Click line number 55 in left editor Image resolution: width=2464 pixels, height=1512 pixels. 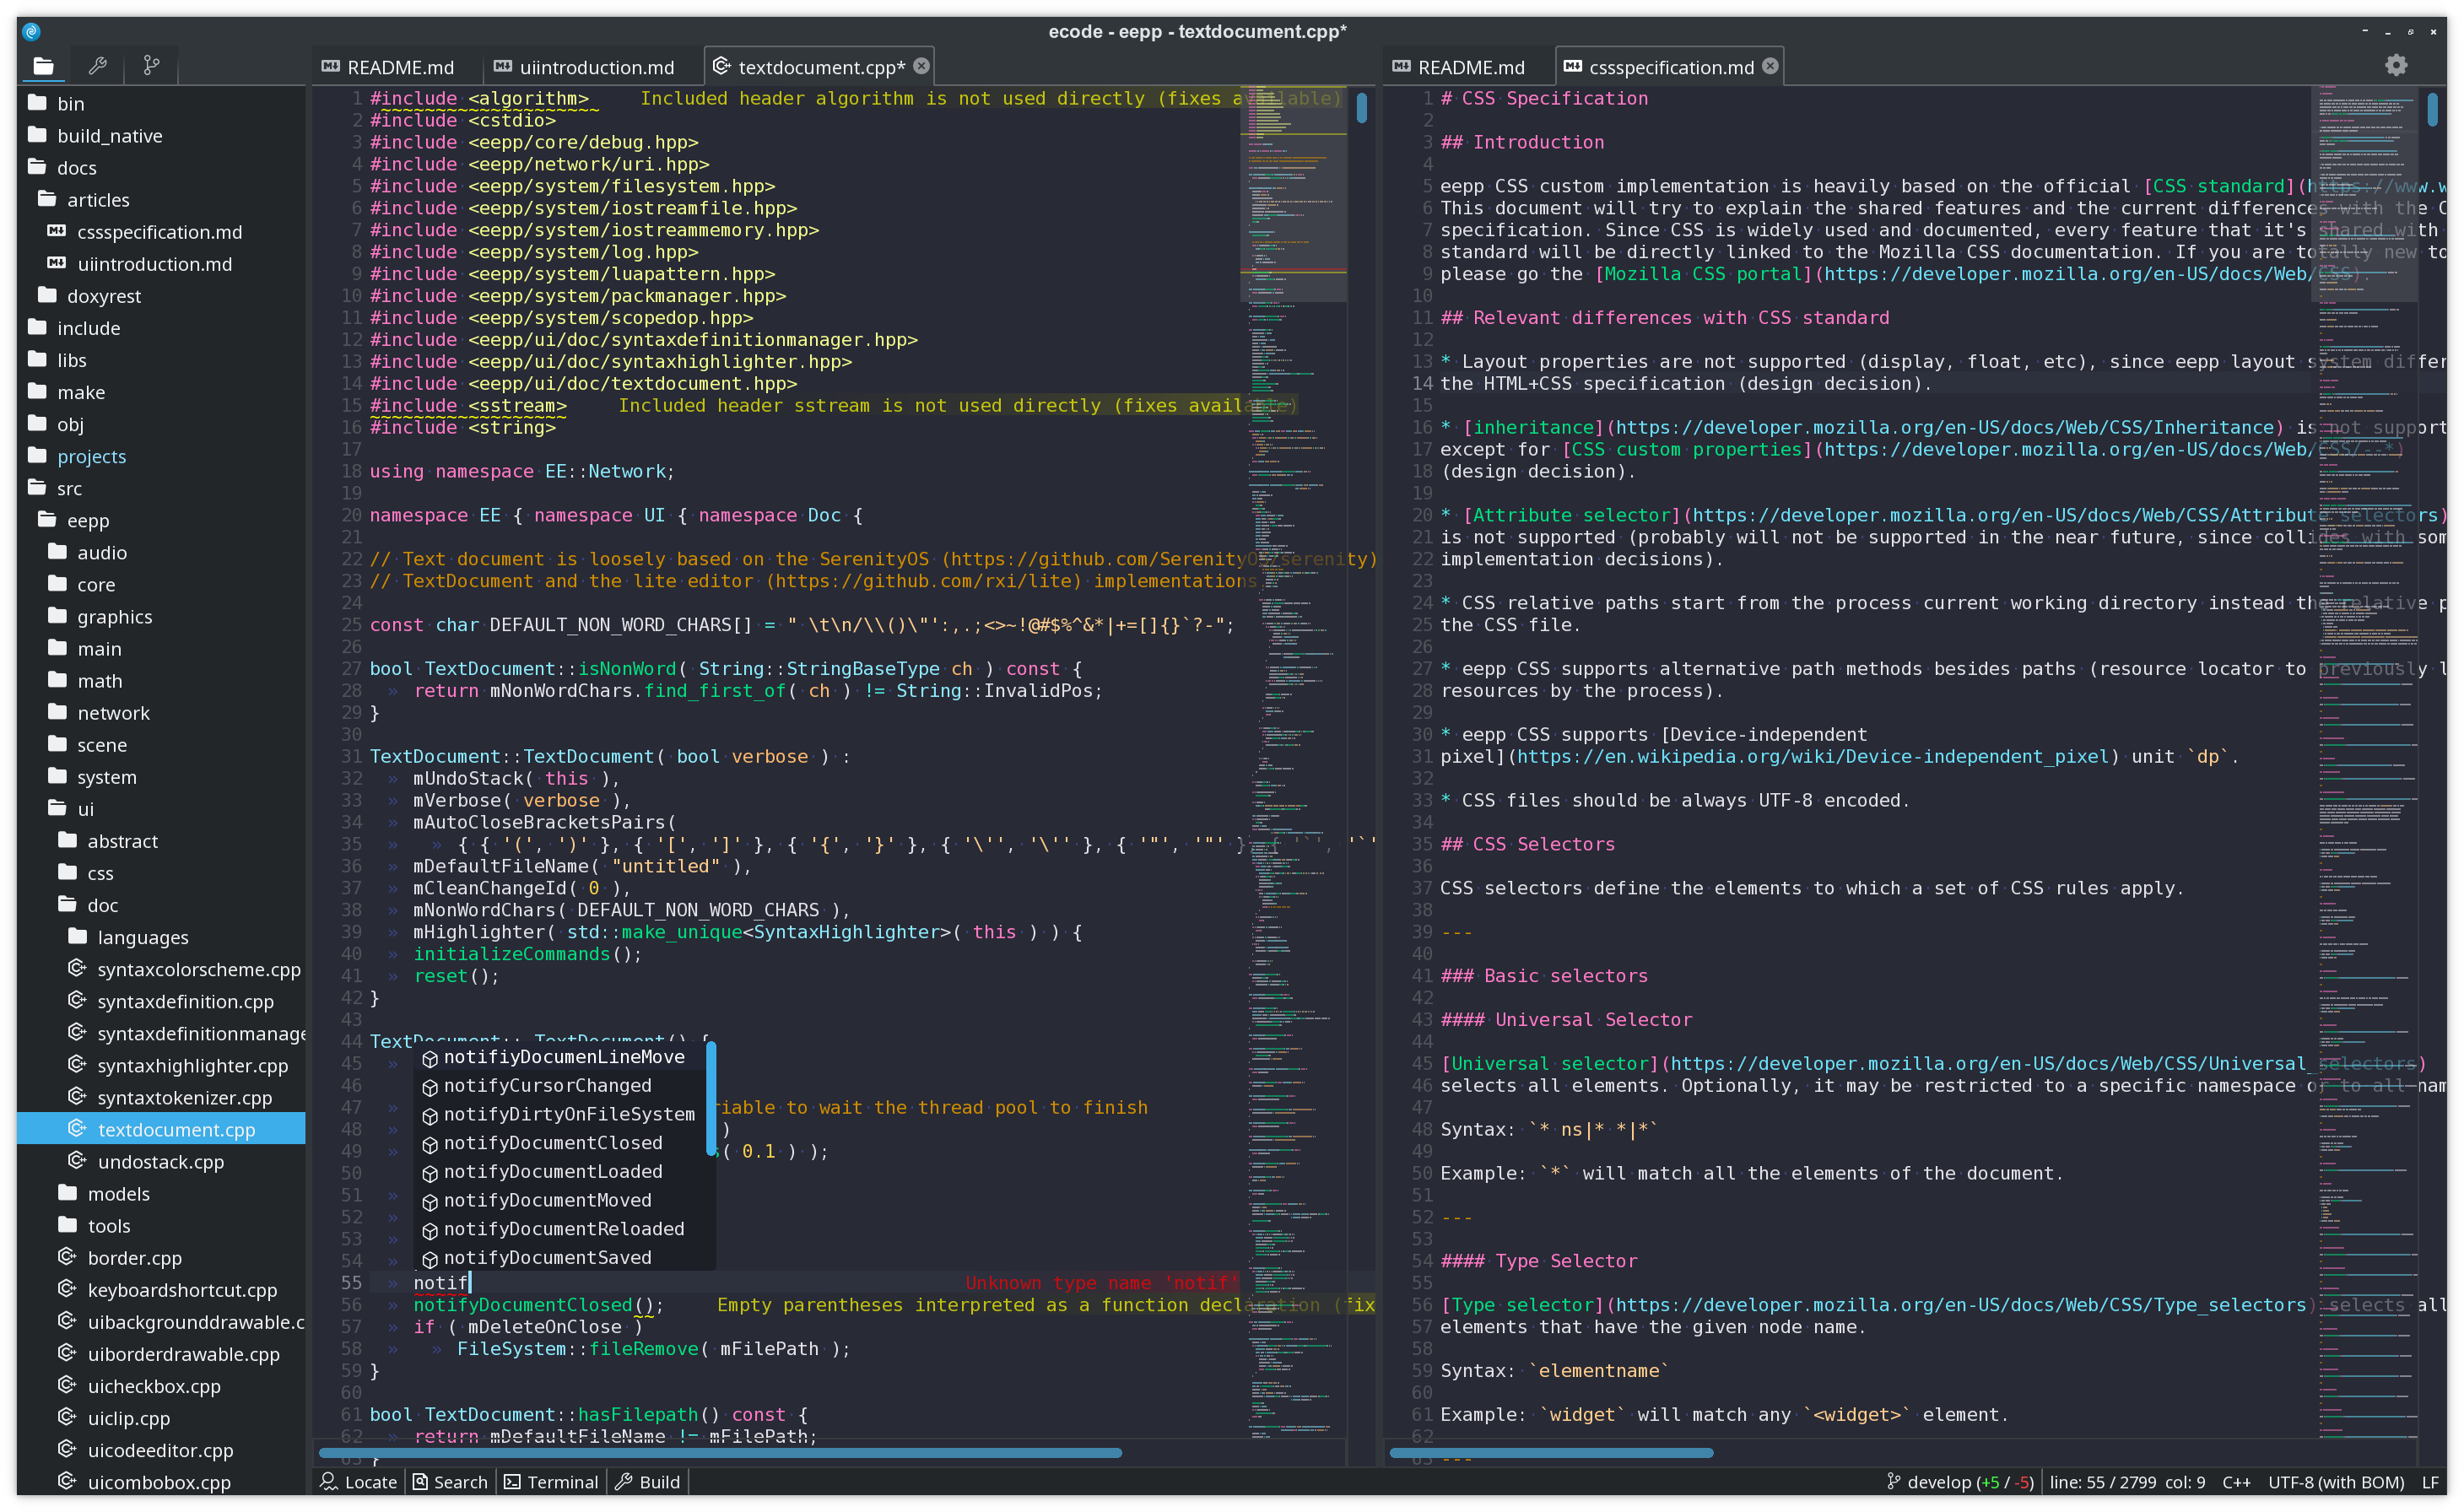(x=349, y=1282)
